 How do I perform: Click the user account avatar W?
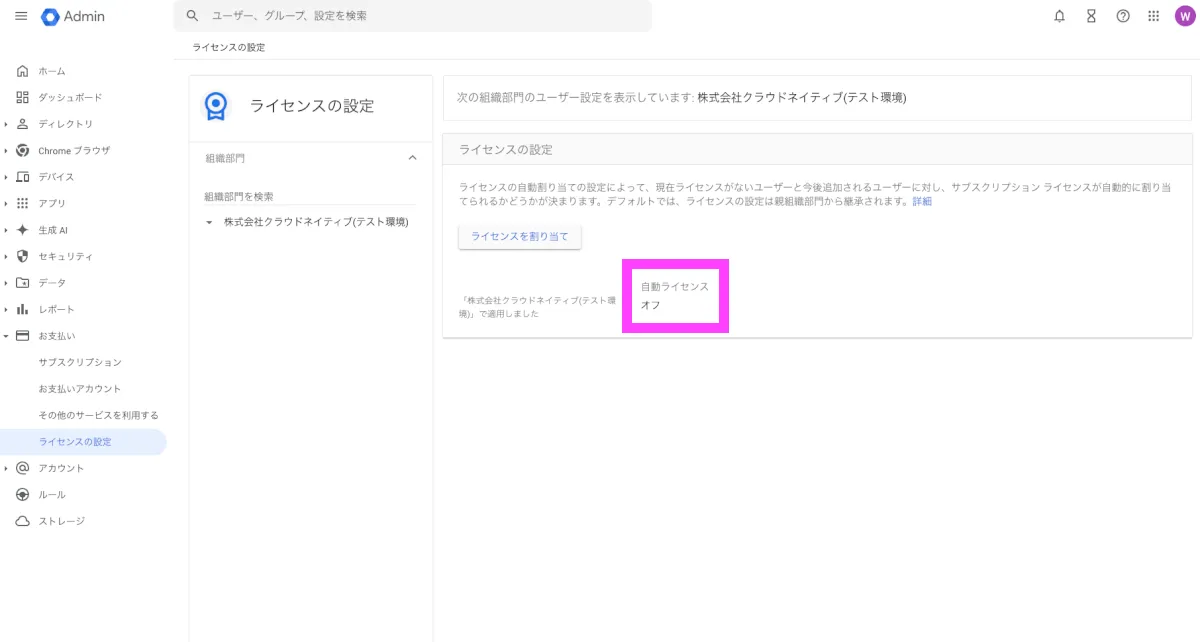pos(1184,16)
